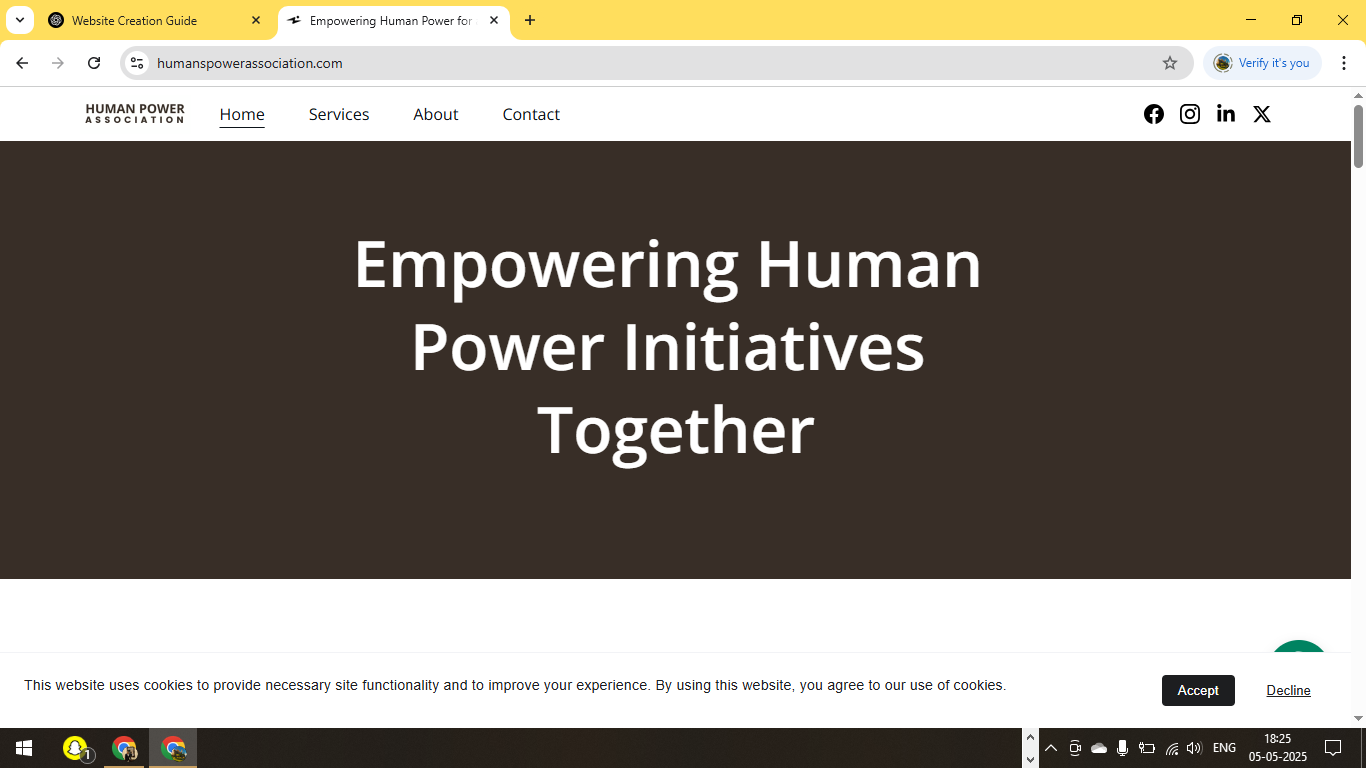Click the Human Power Association logo
Viewport: 1366px width, 768px height.
click(134, 114)
